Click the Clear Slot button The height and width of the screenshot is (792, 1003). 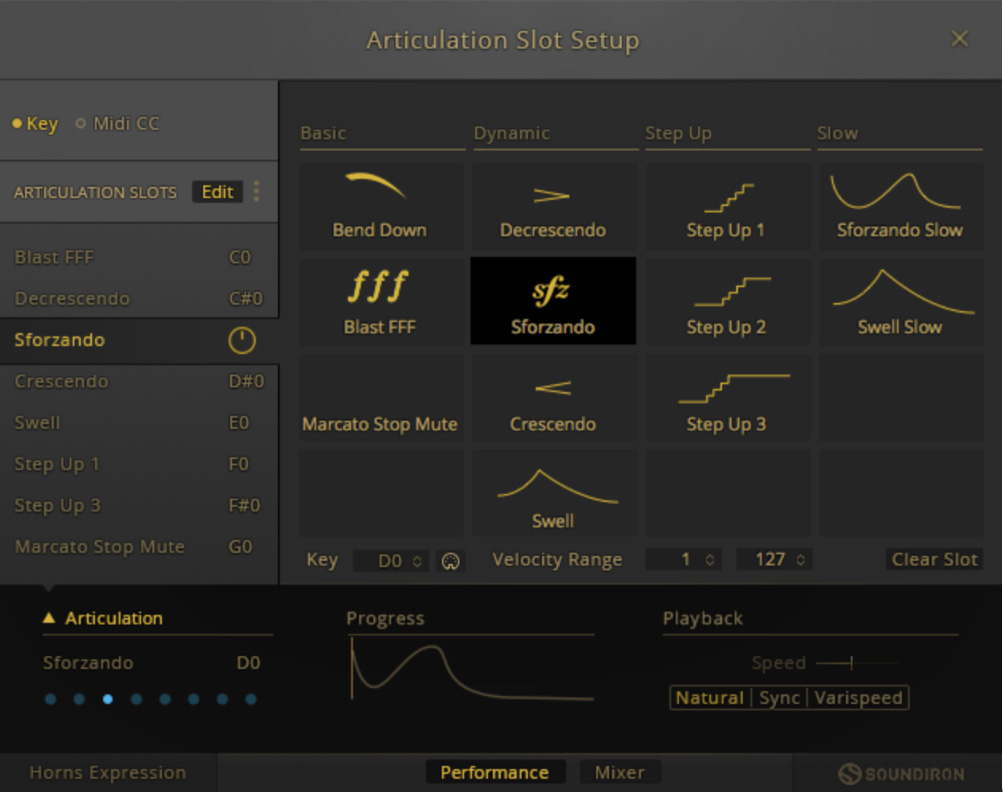pos(935,560)
